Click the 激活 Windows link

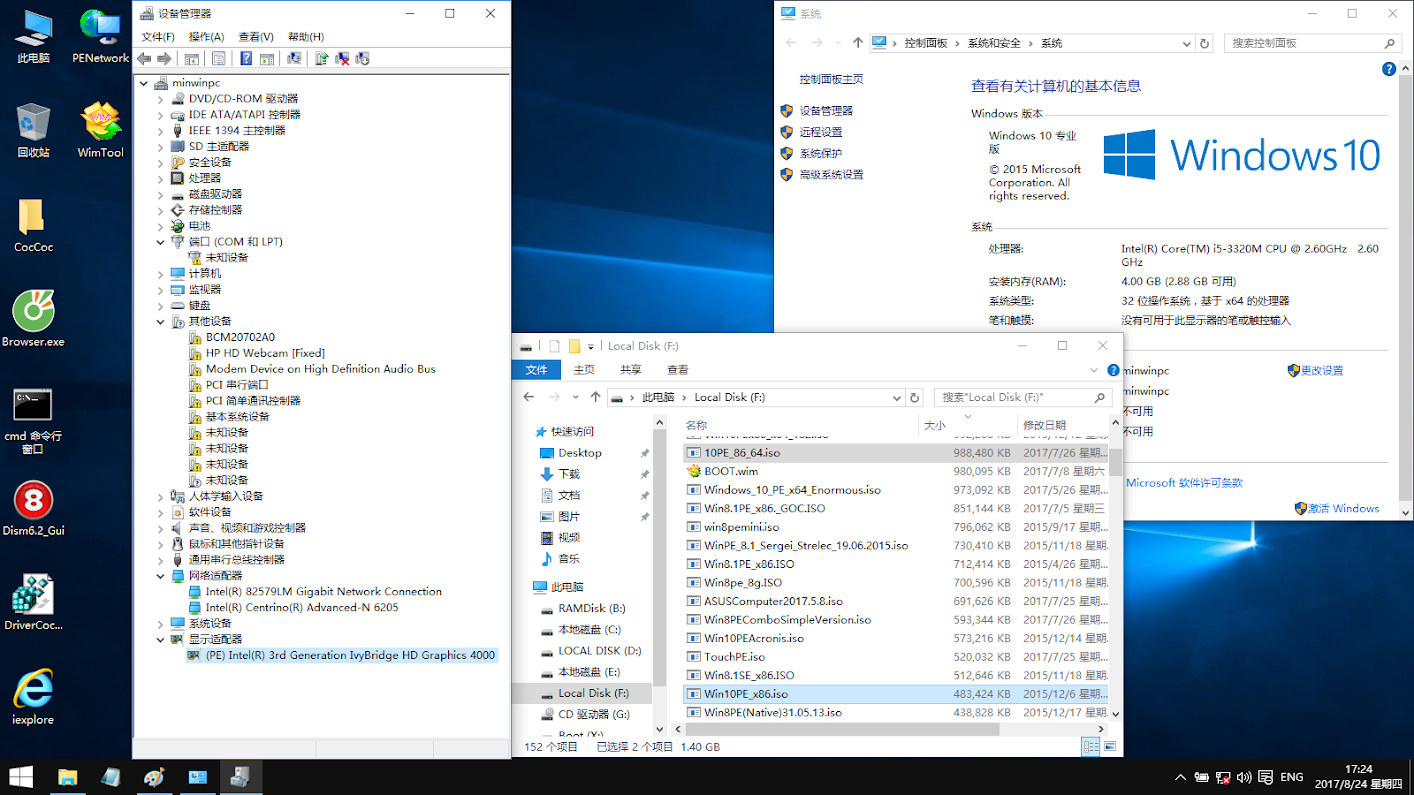1343,508
